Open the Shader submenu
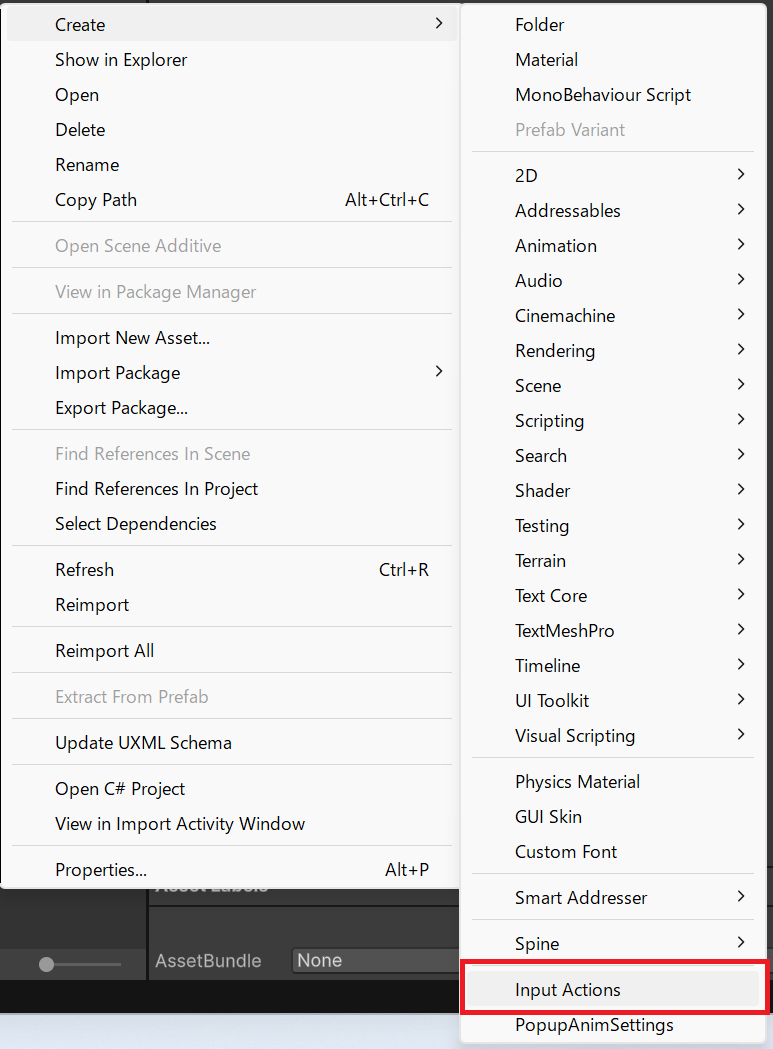 [542, 491]
